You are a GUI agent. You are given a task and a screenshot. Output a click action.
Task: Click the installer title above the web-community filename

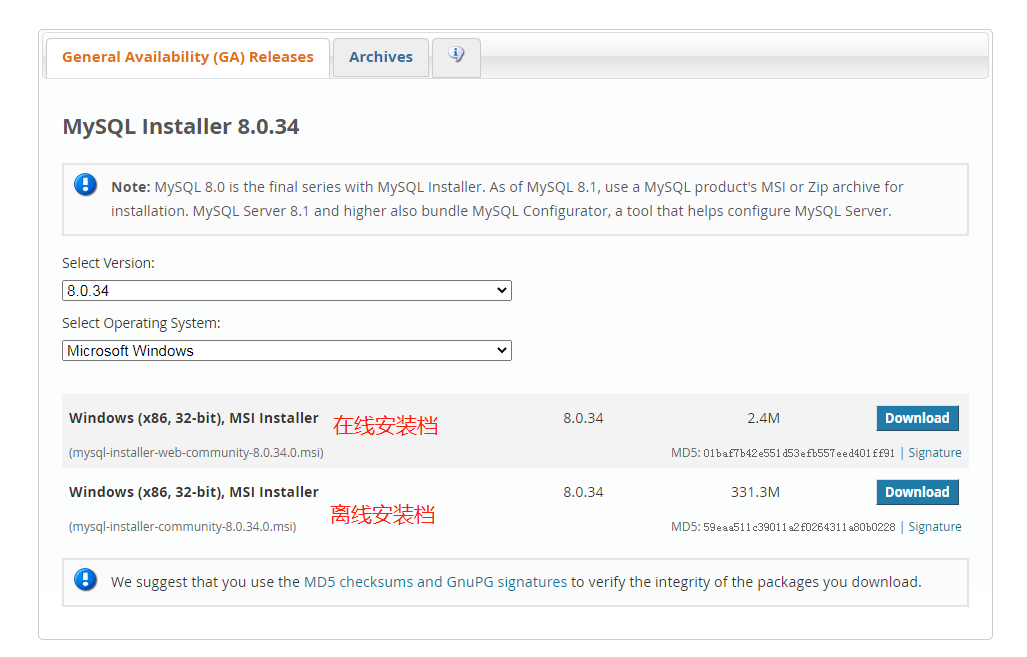(x=194, y=418)
